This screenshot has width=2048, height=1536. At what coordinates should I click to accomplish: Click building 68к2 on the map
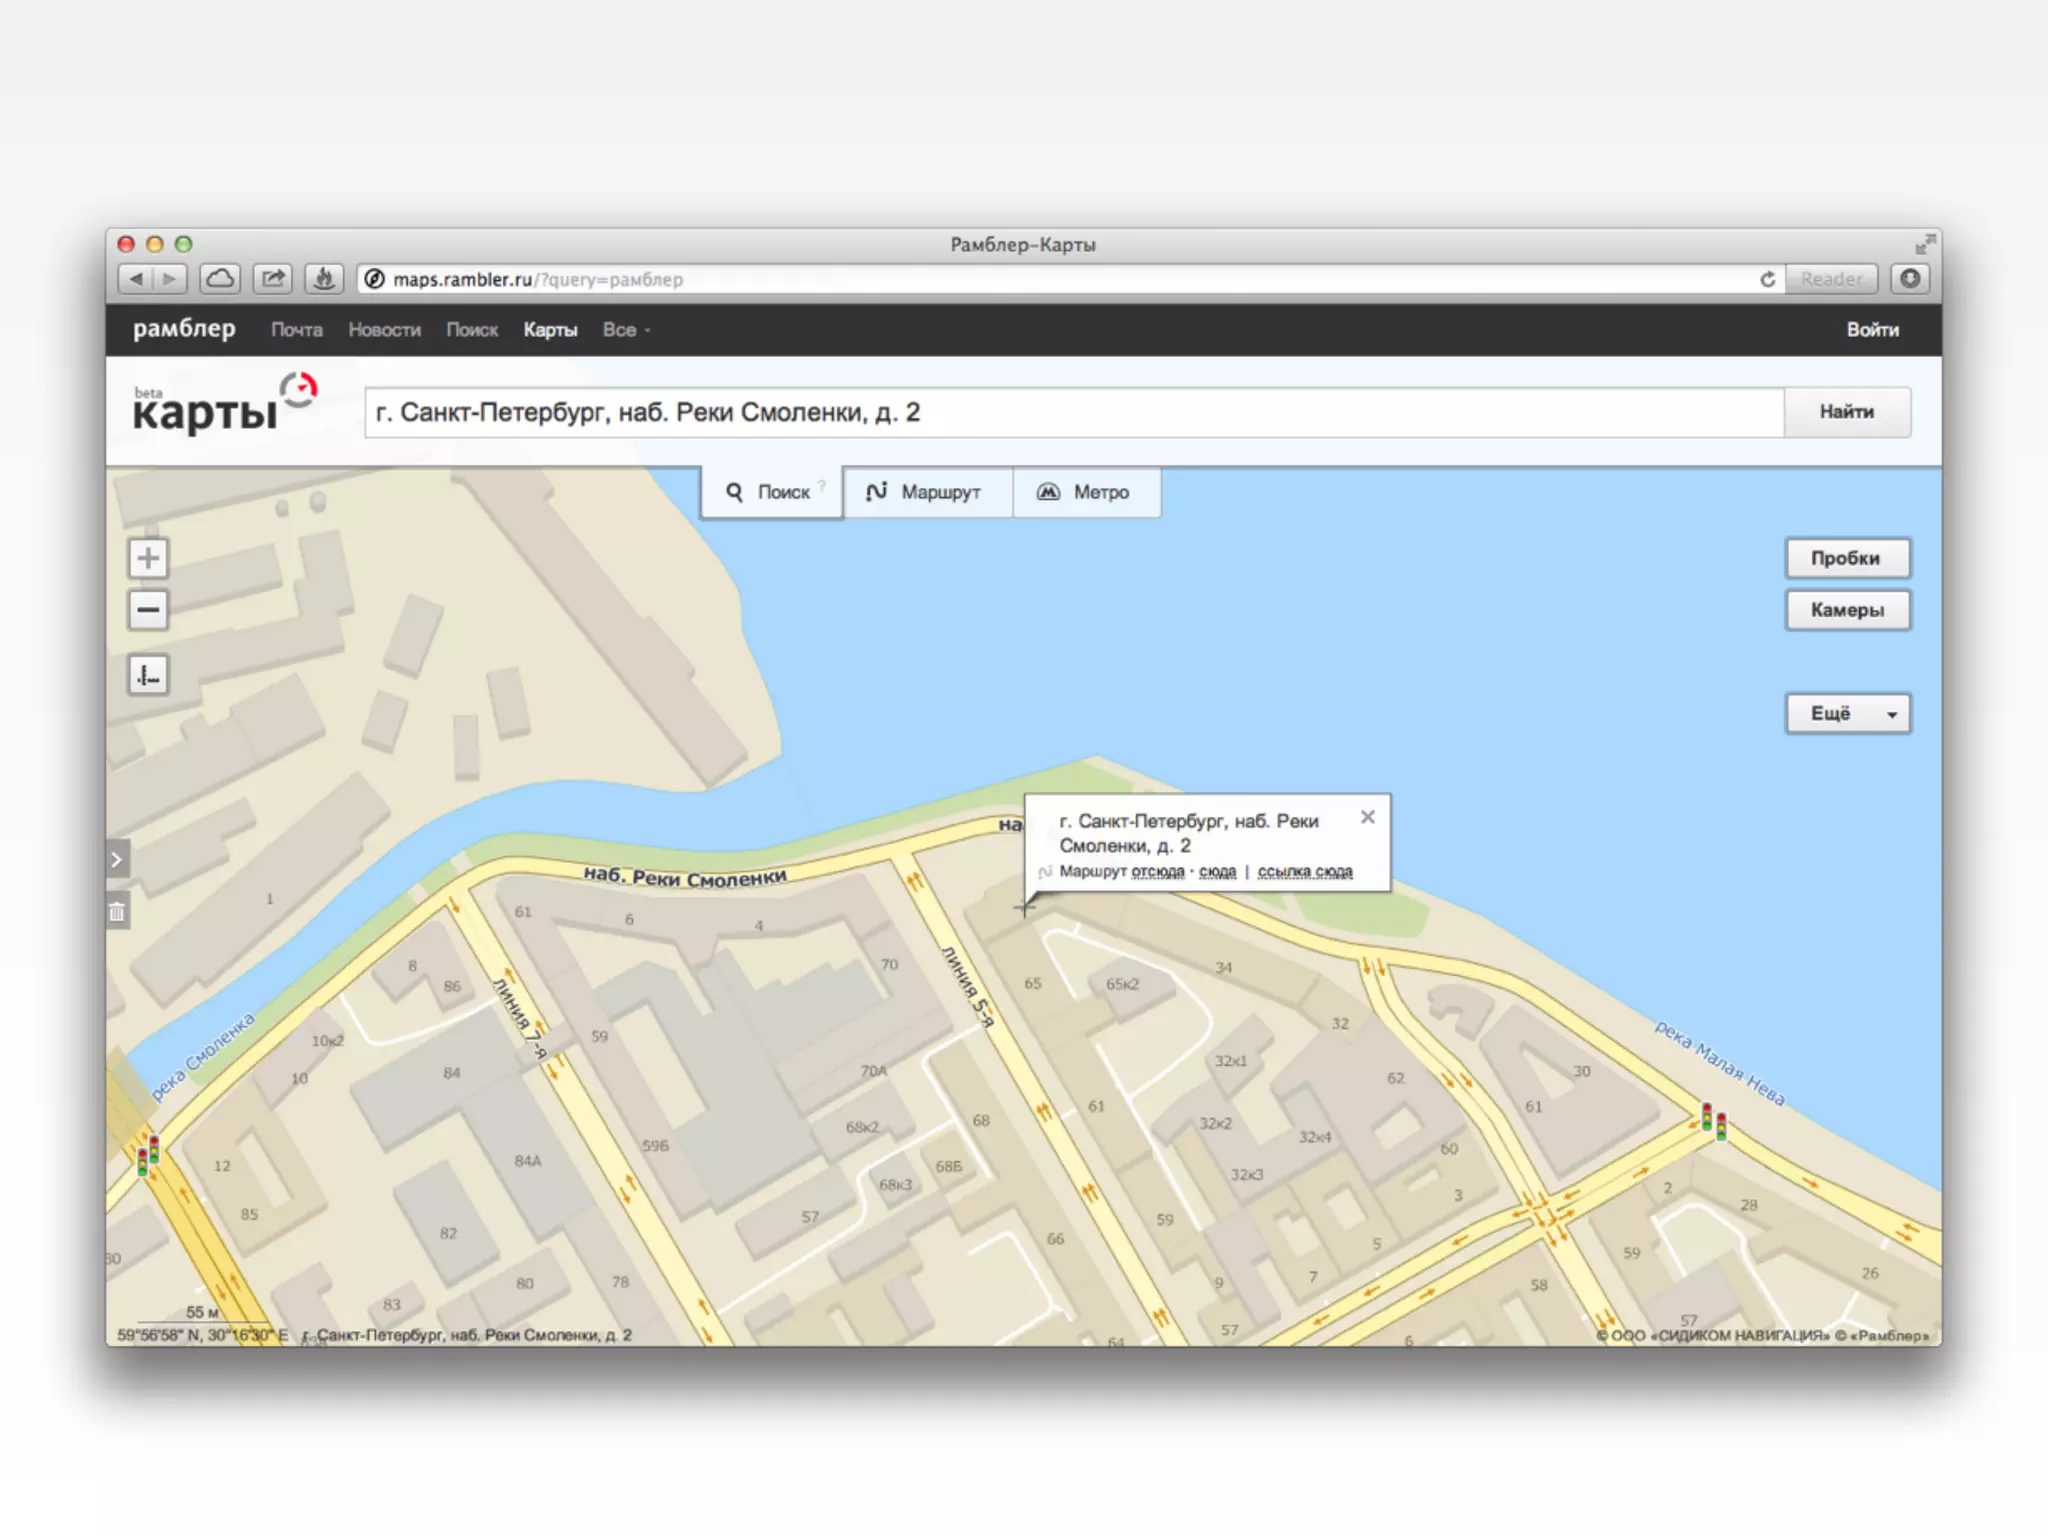point(862,1127)
